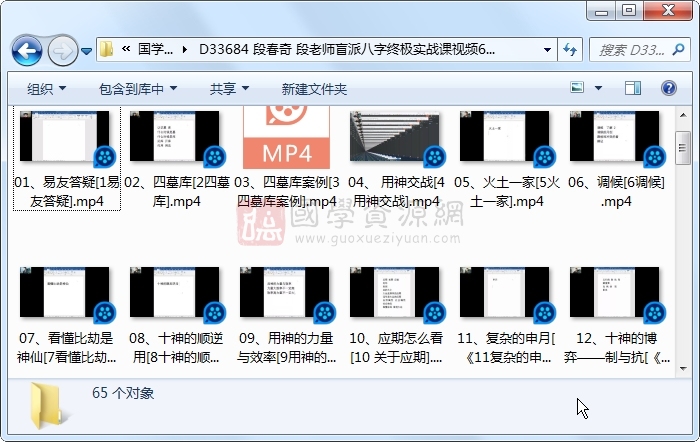Image resolution: width=700 pixels, height=442 pixels.
Task: Select thumbnail of 09、用神的力量与效率 video
Action: tap(285, 292)
